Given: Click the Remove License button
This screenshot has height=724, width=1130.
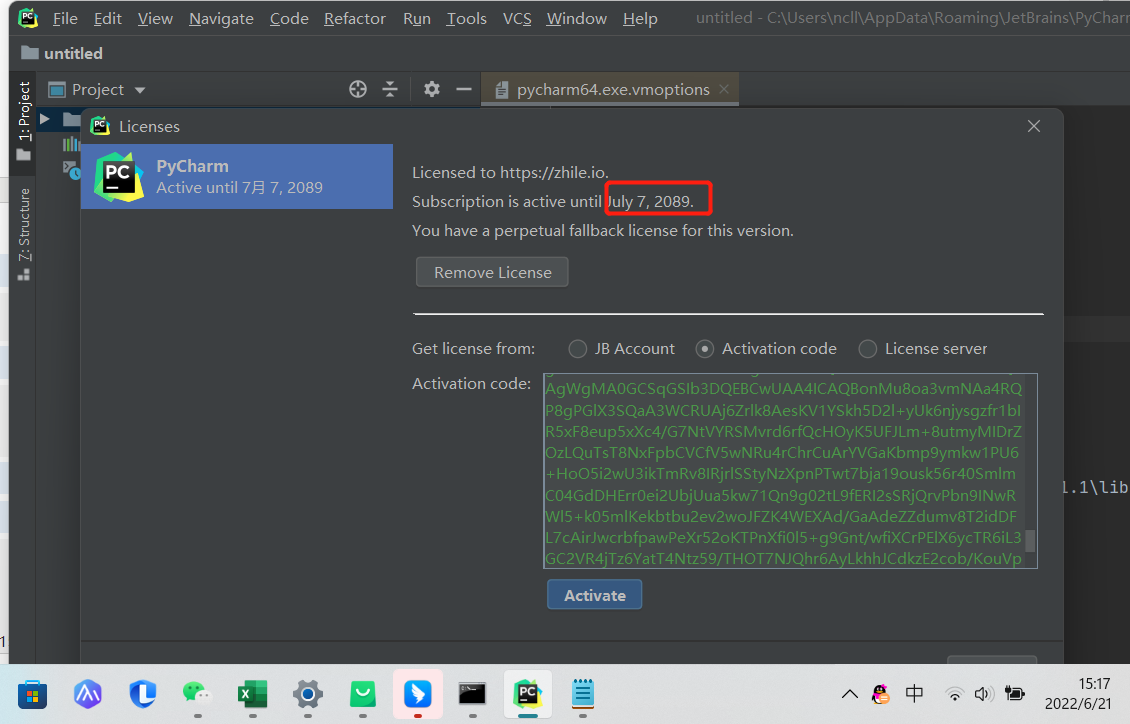Looking at the screenshot, I should coord(492,272).
